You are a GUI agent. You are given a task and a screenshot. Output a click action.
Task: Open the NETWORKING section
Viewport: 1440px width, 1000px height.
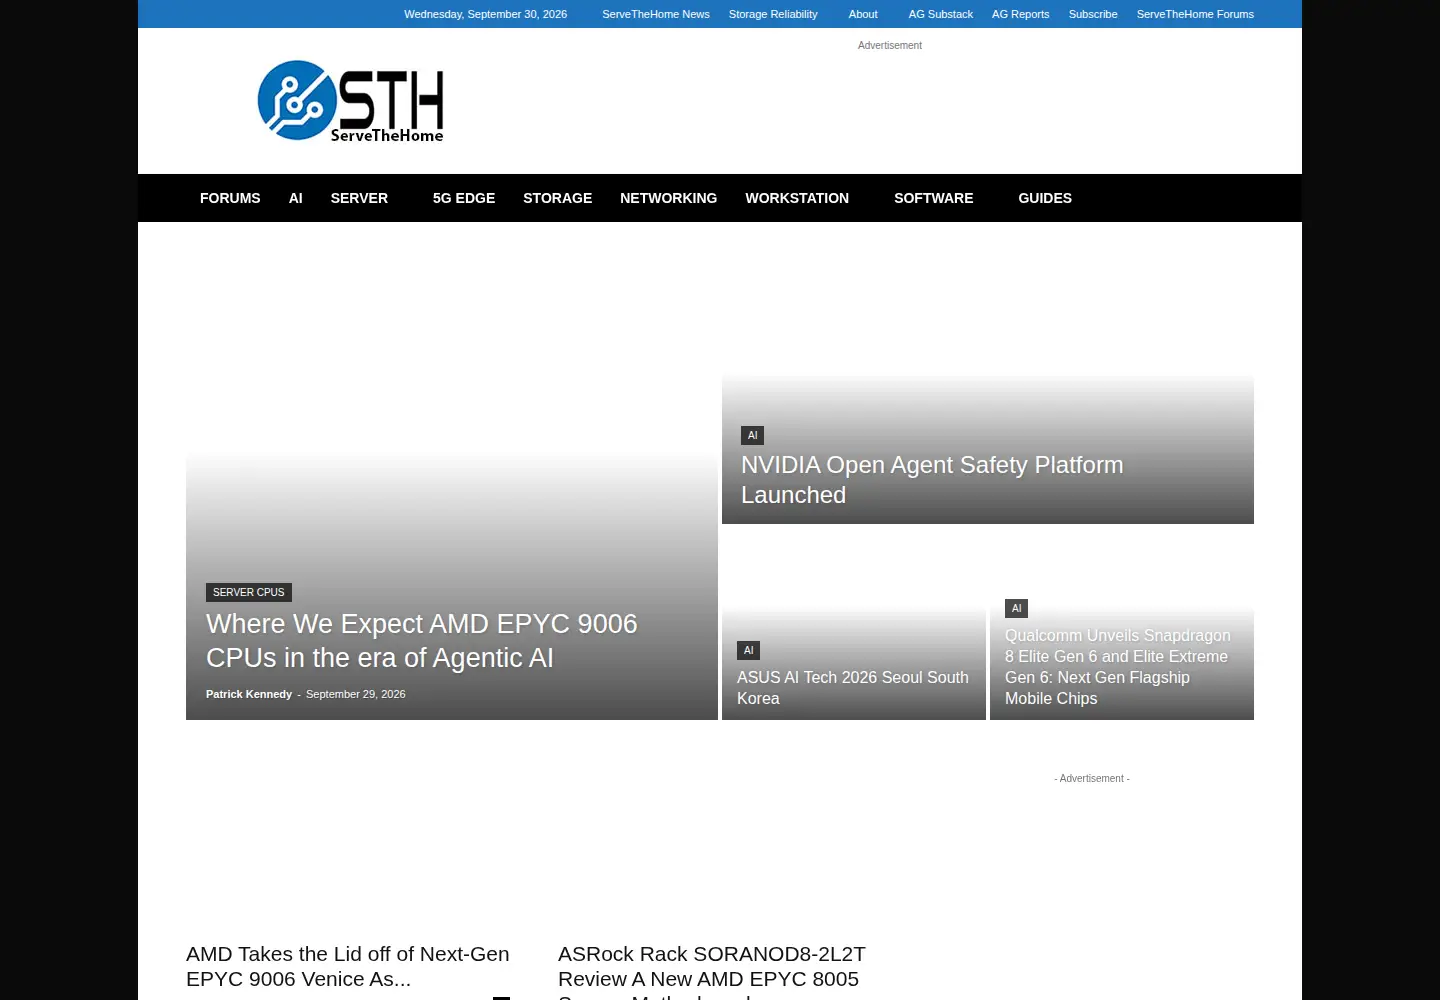pos(668,198)
